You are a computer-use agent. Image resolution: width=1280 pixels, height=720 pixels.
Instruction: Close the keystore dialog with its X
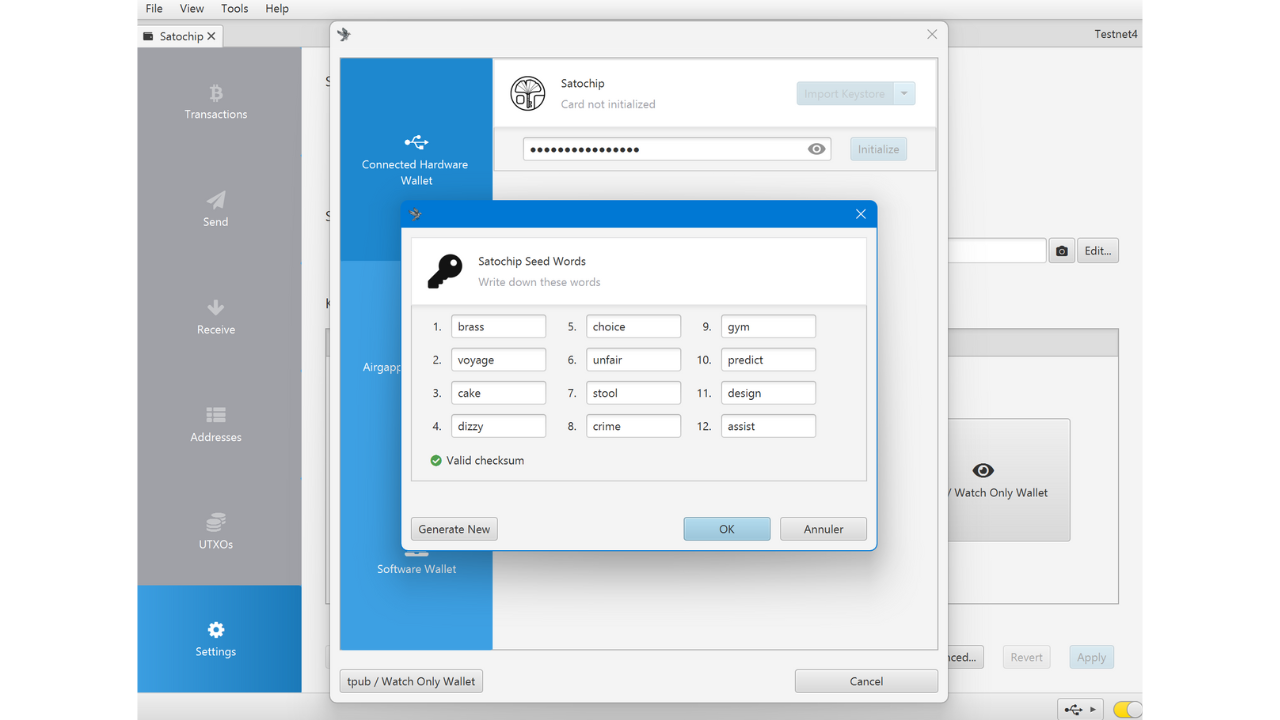point(932,34)
